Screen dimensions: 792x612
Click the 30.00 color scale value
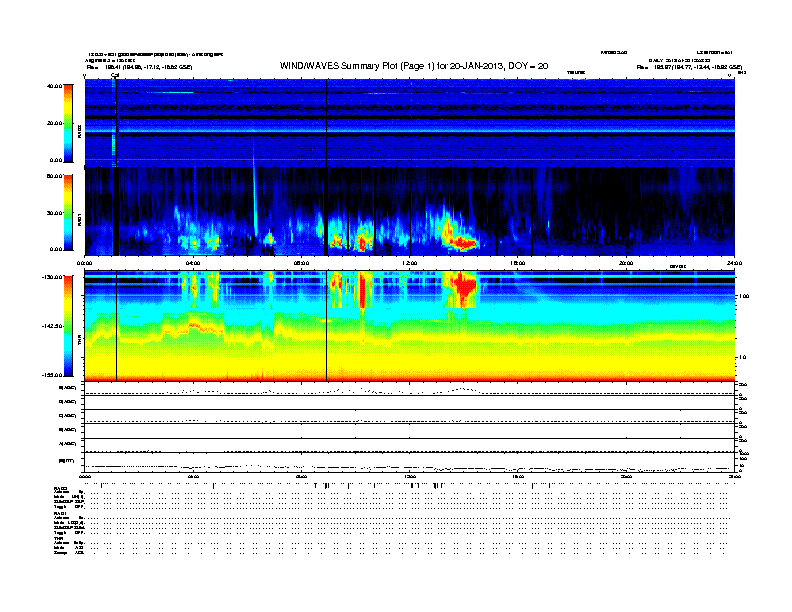[x=55, y=213]
